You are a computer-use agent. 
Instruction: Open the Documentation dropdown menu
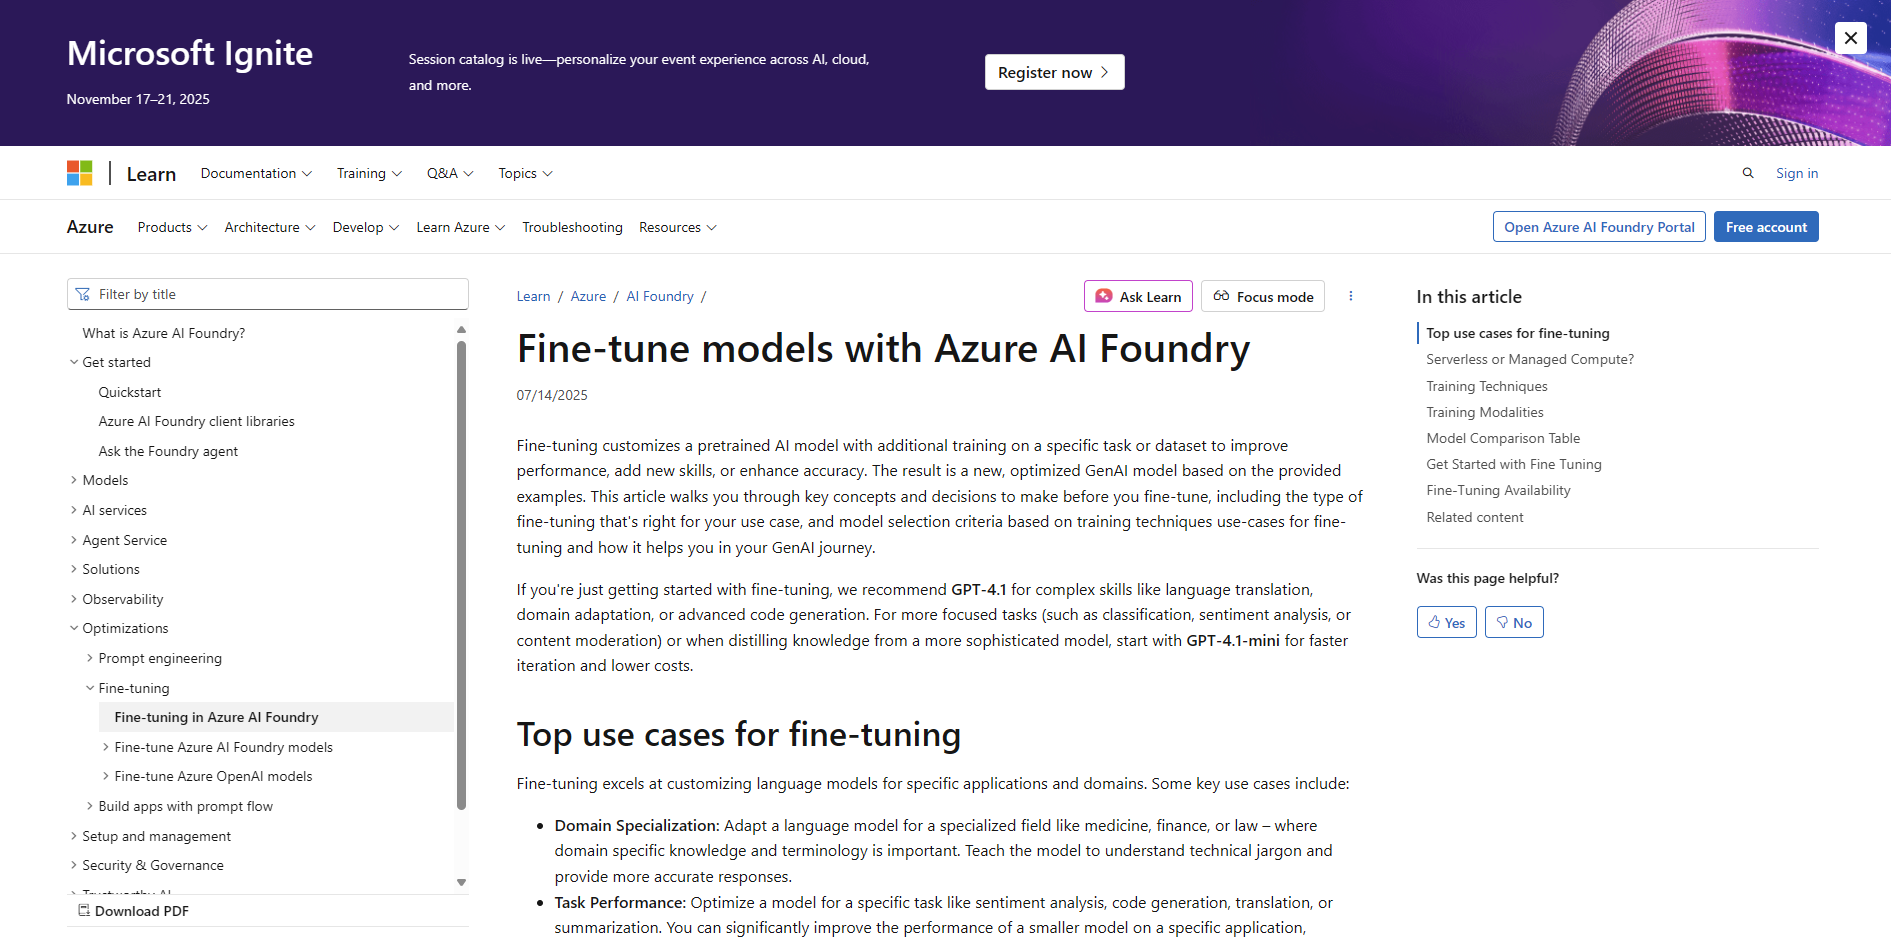pyautogui.click(x=256, y=173)
